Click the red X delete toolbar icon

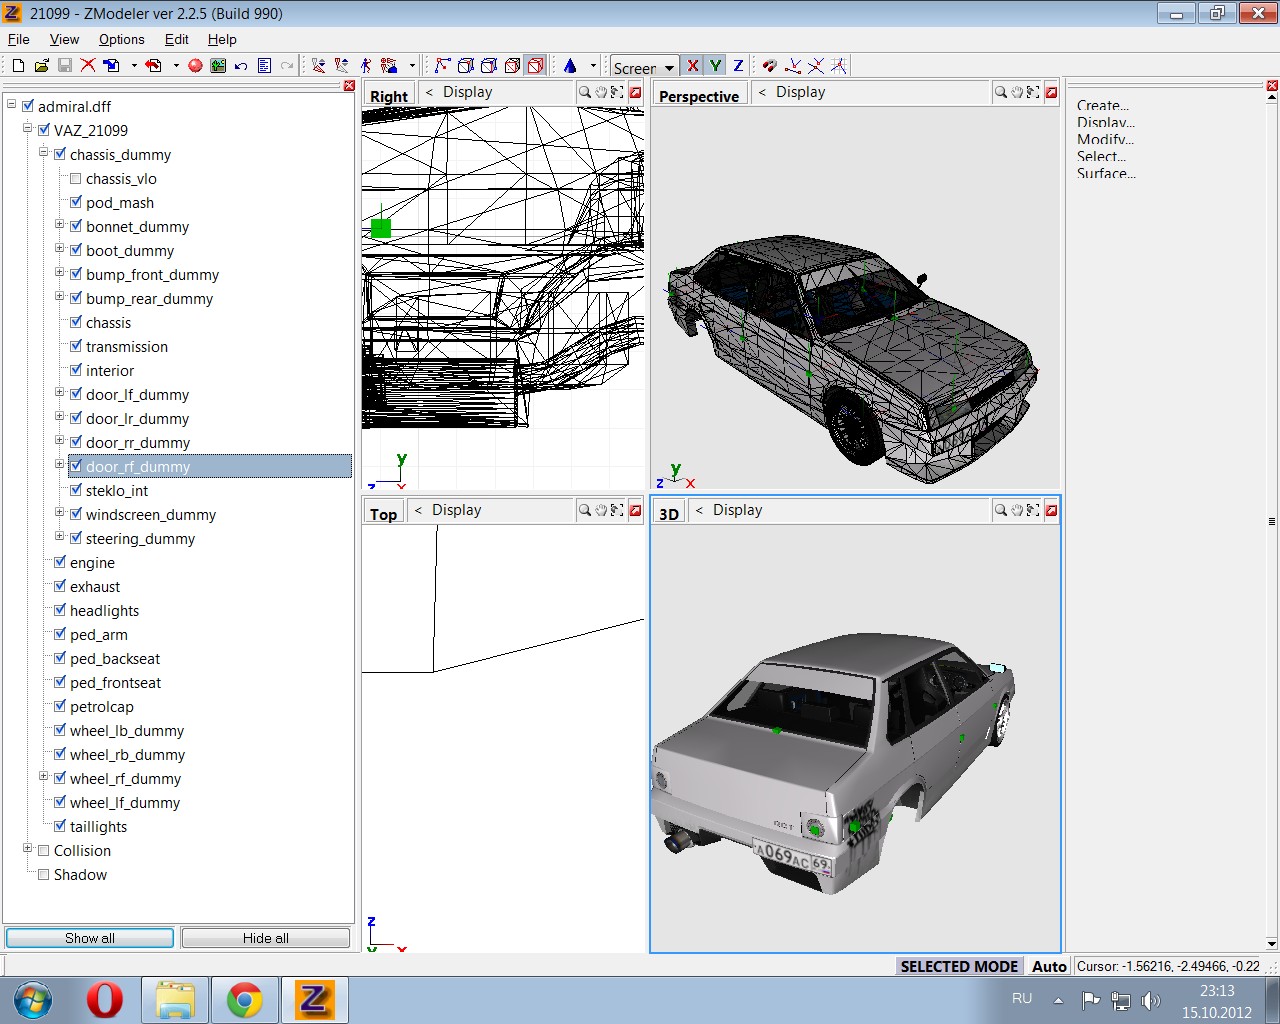click(x=88, y=66)
